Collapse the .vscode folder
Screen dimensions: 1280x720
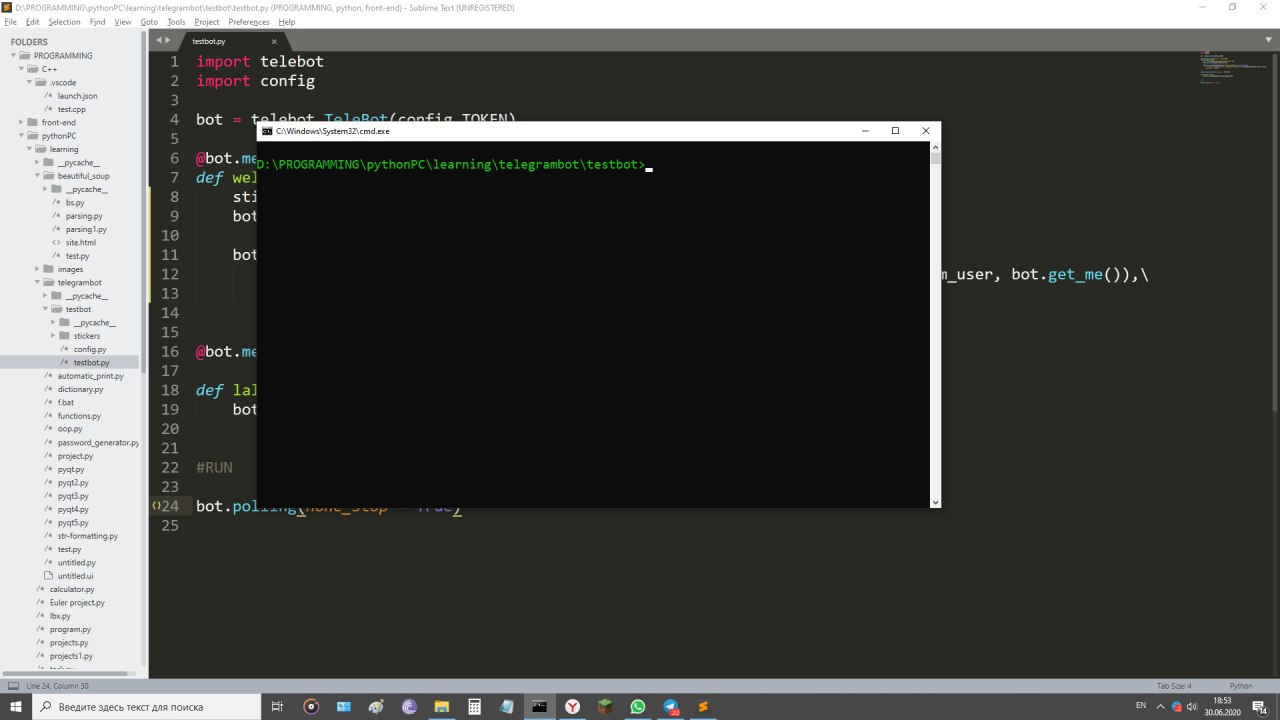[29, 82]
